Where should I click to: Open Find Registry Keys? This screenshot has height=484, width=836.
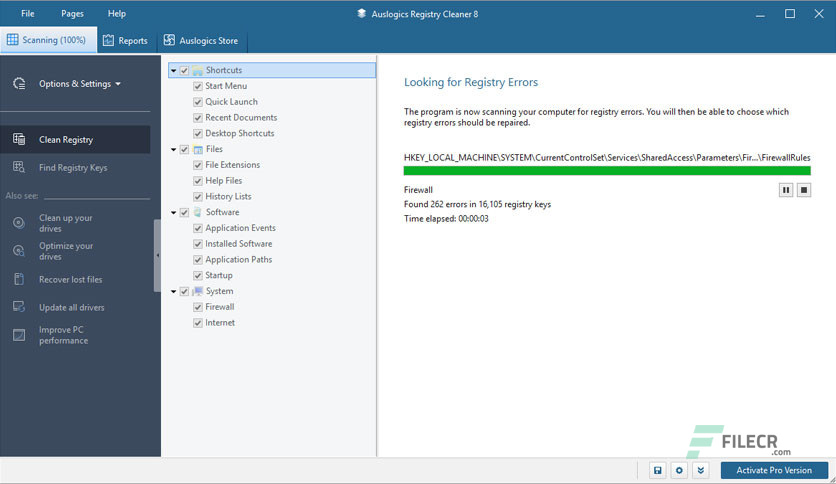click(x=75, y=167)
